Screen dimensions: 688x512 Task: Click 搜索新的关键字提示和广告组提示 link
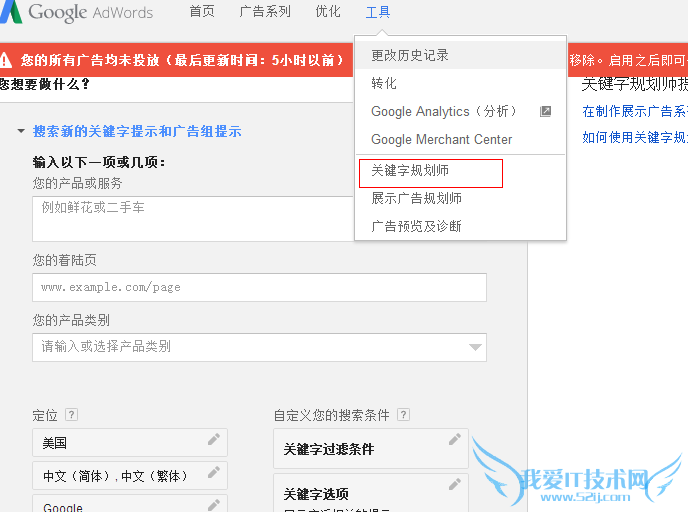137,131
